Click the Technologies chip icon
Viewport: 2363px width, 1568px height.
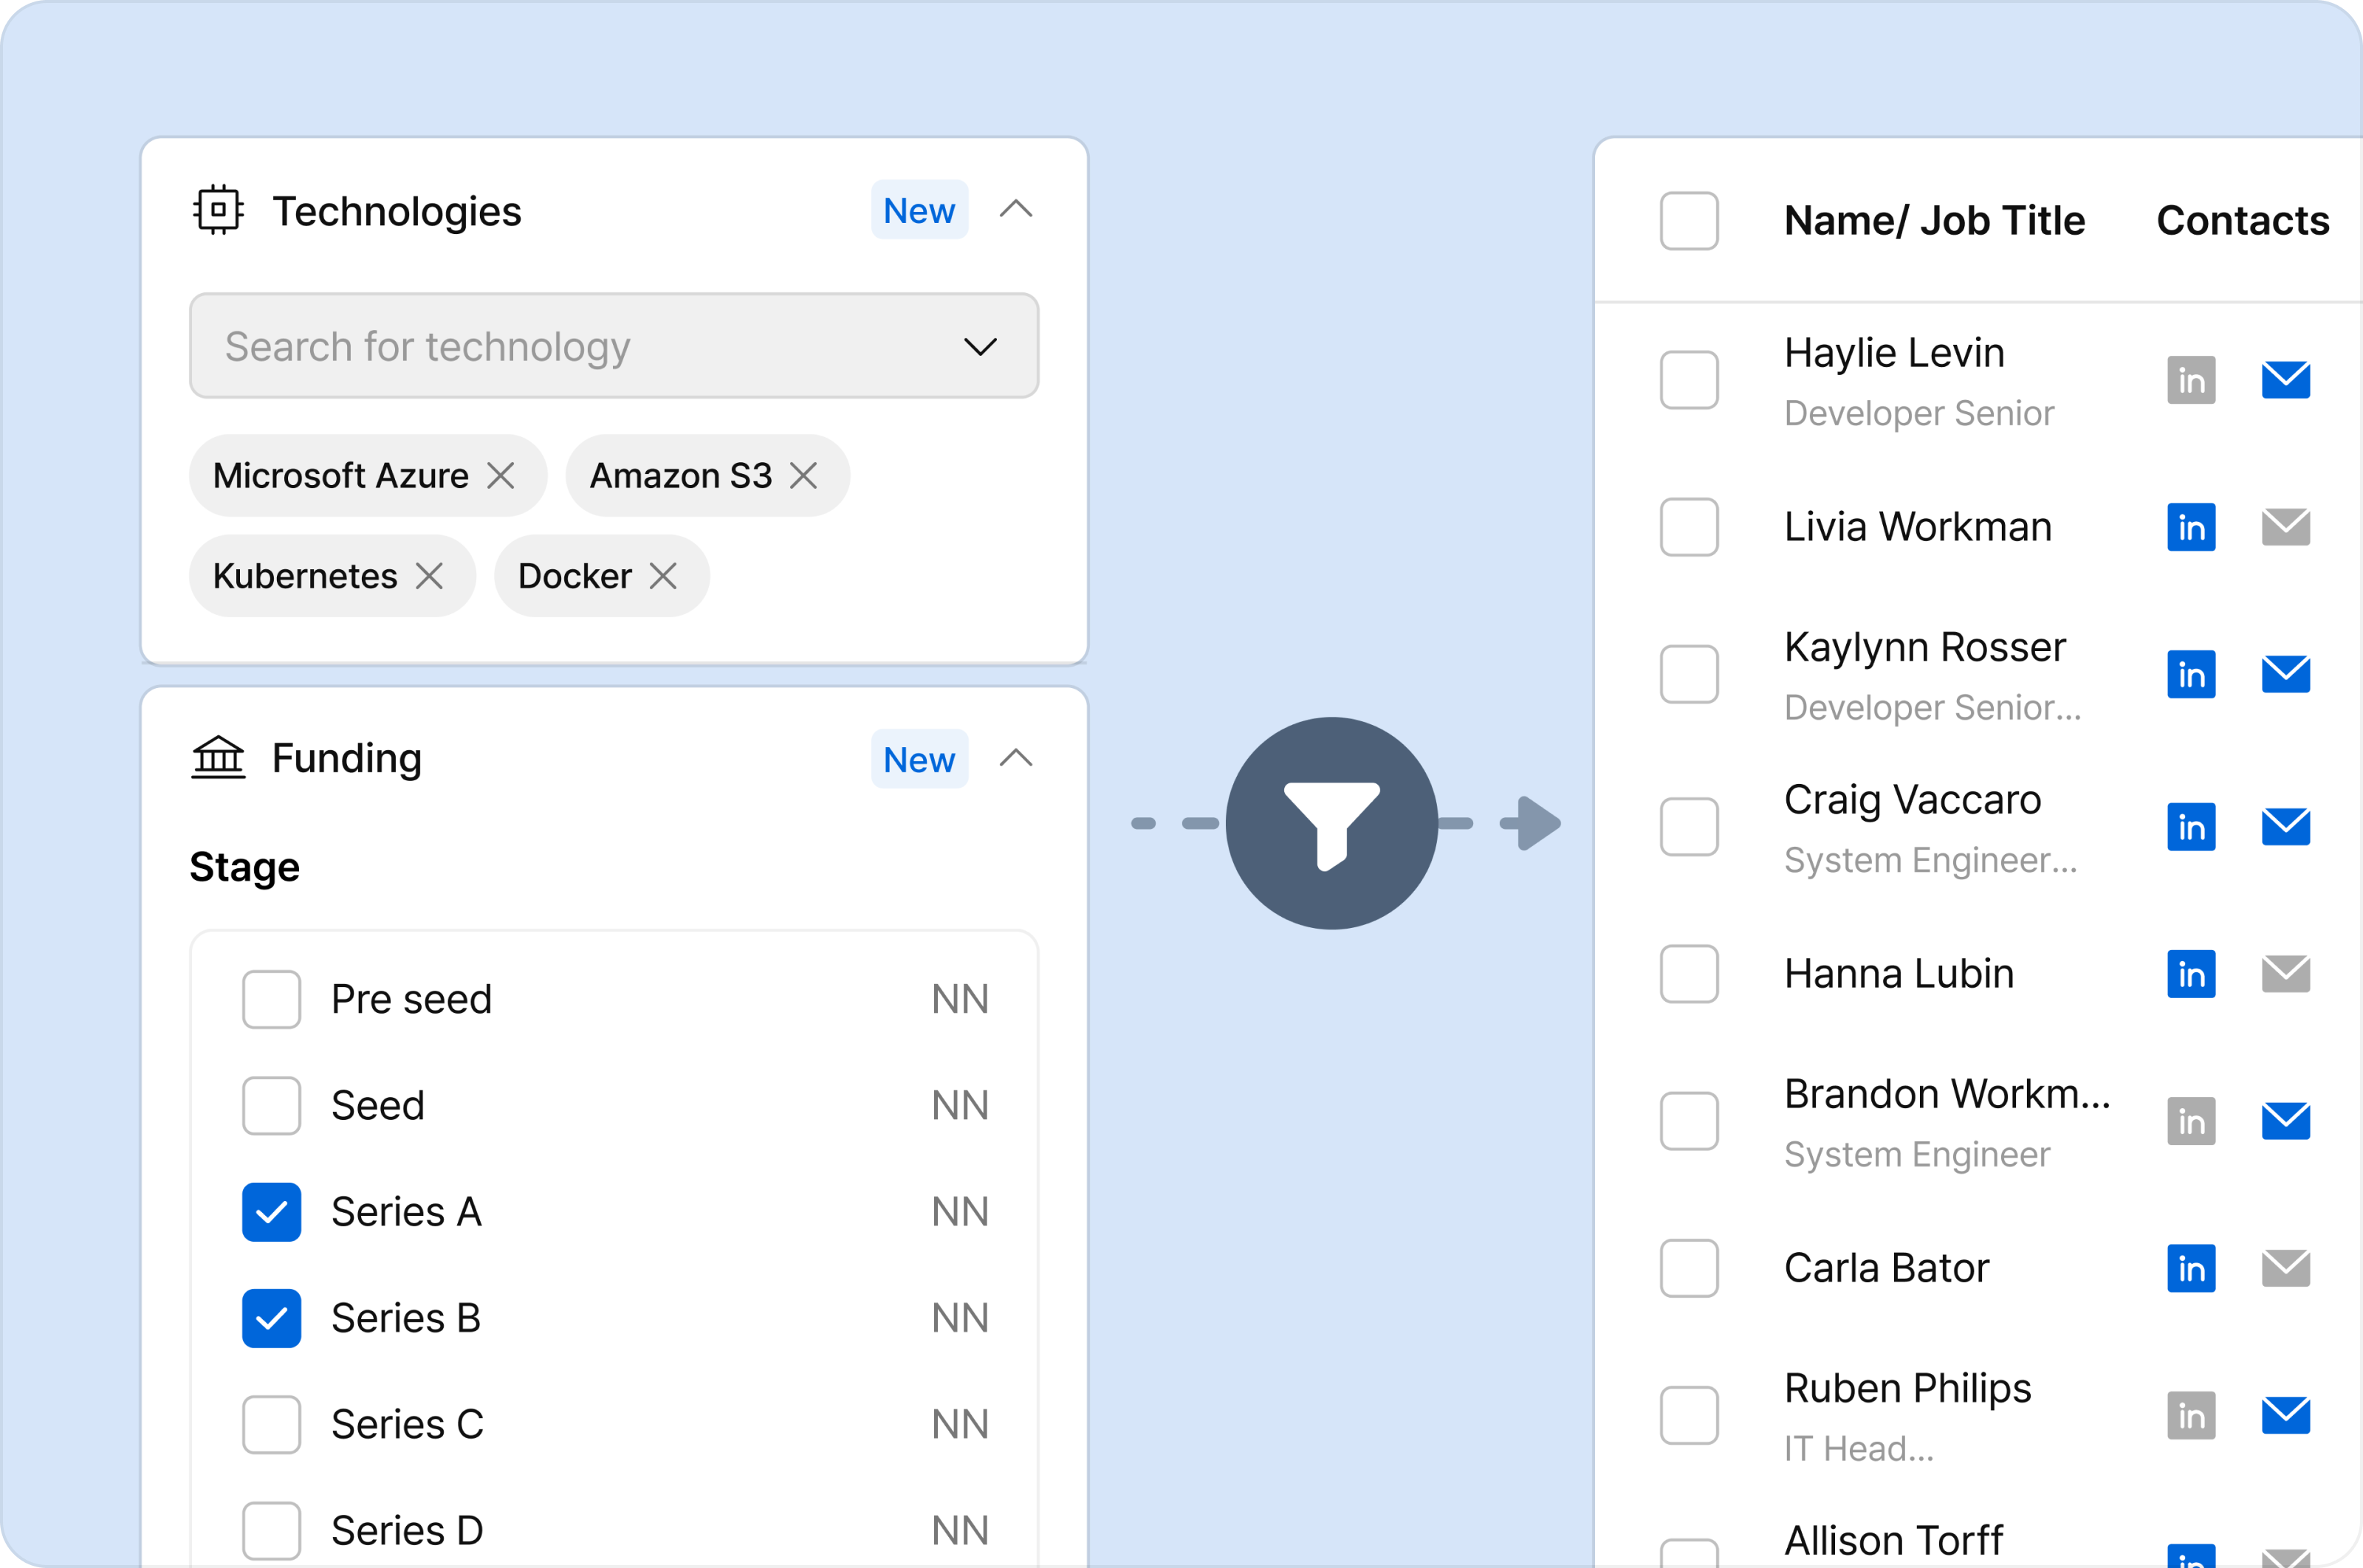pyautogui.click(x=218, y=210)
